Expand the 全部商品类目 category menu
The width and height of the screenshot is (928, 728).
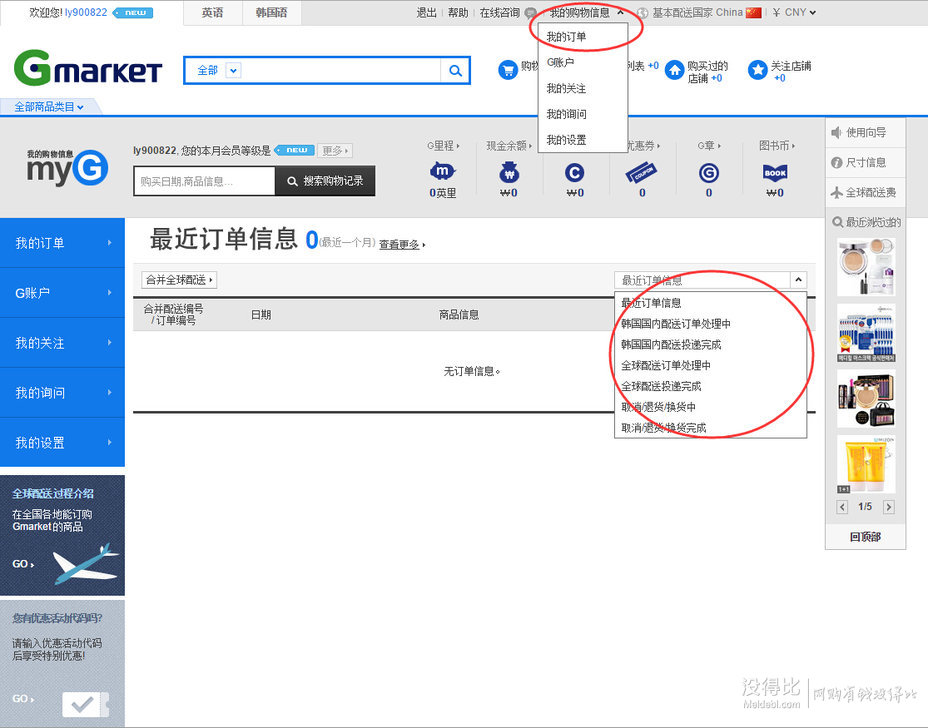49,107
